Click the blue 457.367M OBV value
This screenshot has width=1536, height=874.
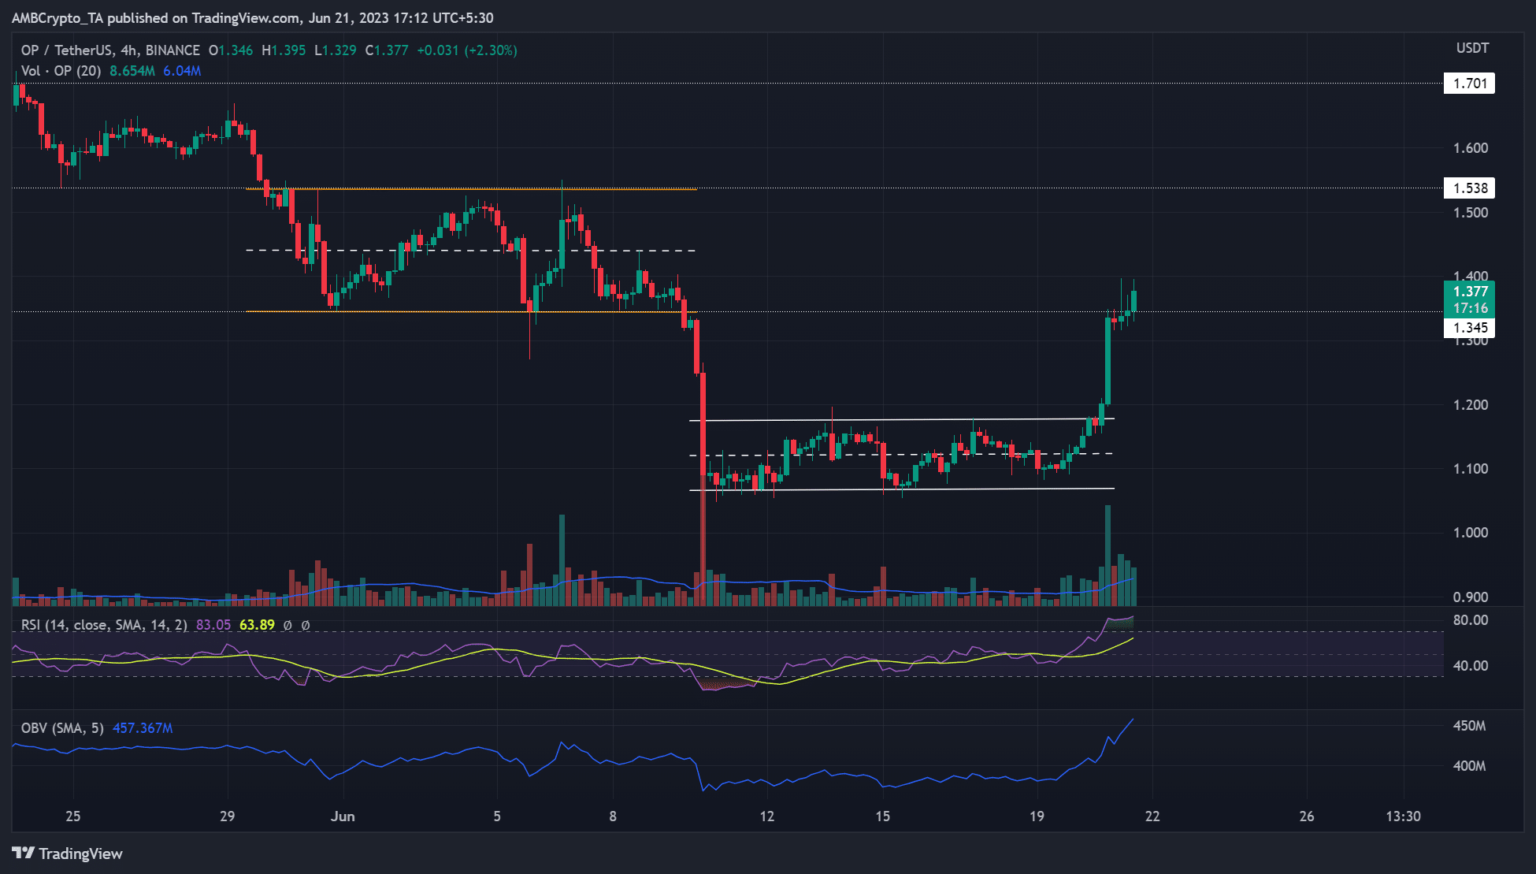(142, 728)
